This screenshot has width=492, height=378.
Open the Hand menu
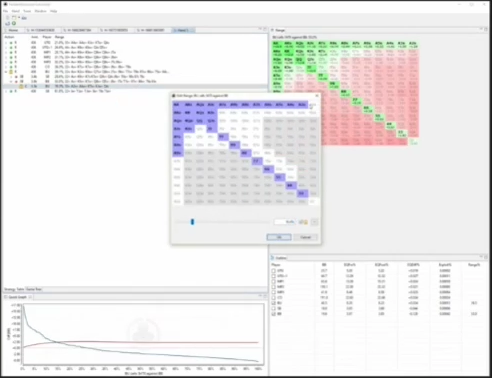16,11
